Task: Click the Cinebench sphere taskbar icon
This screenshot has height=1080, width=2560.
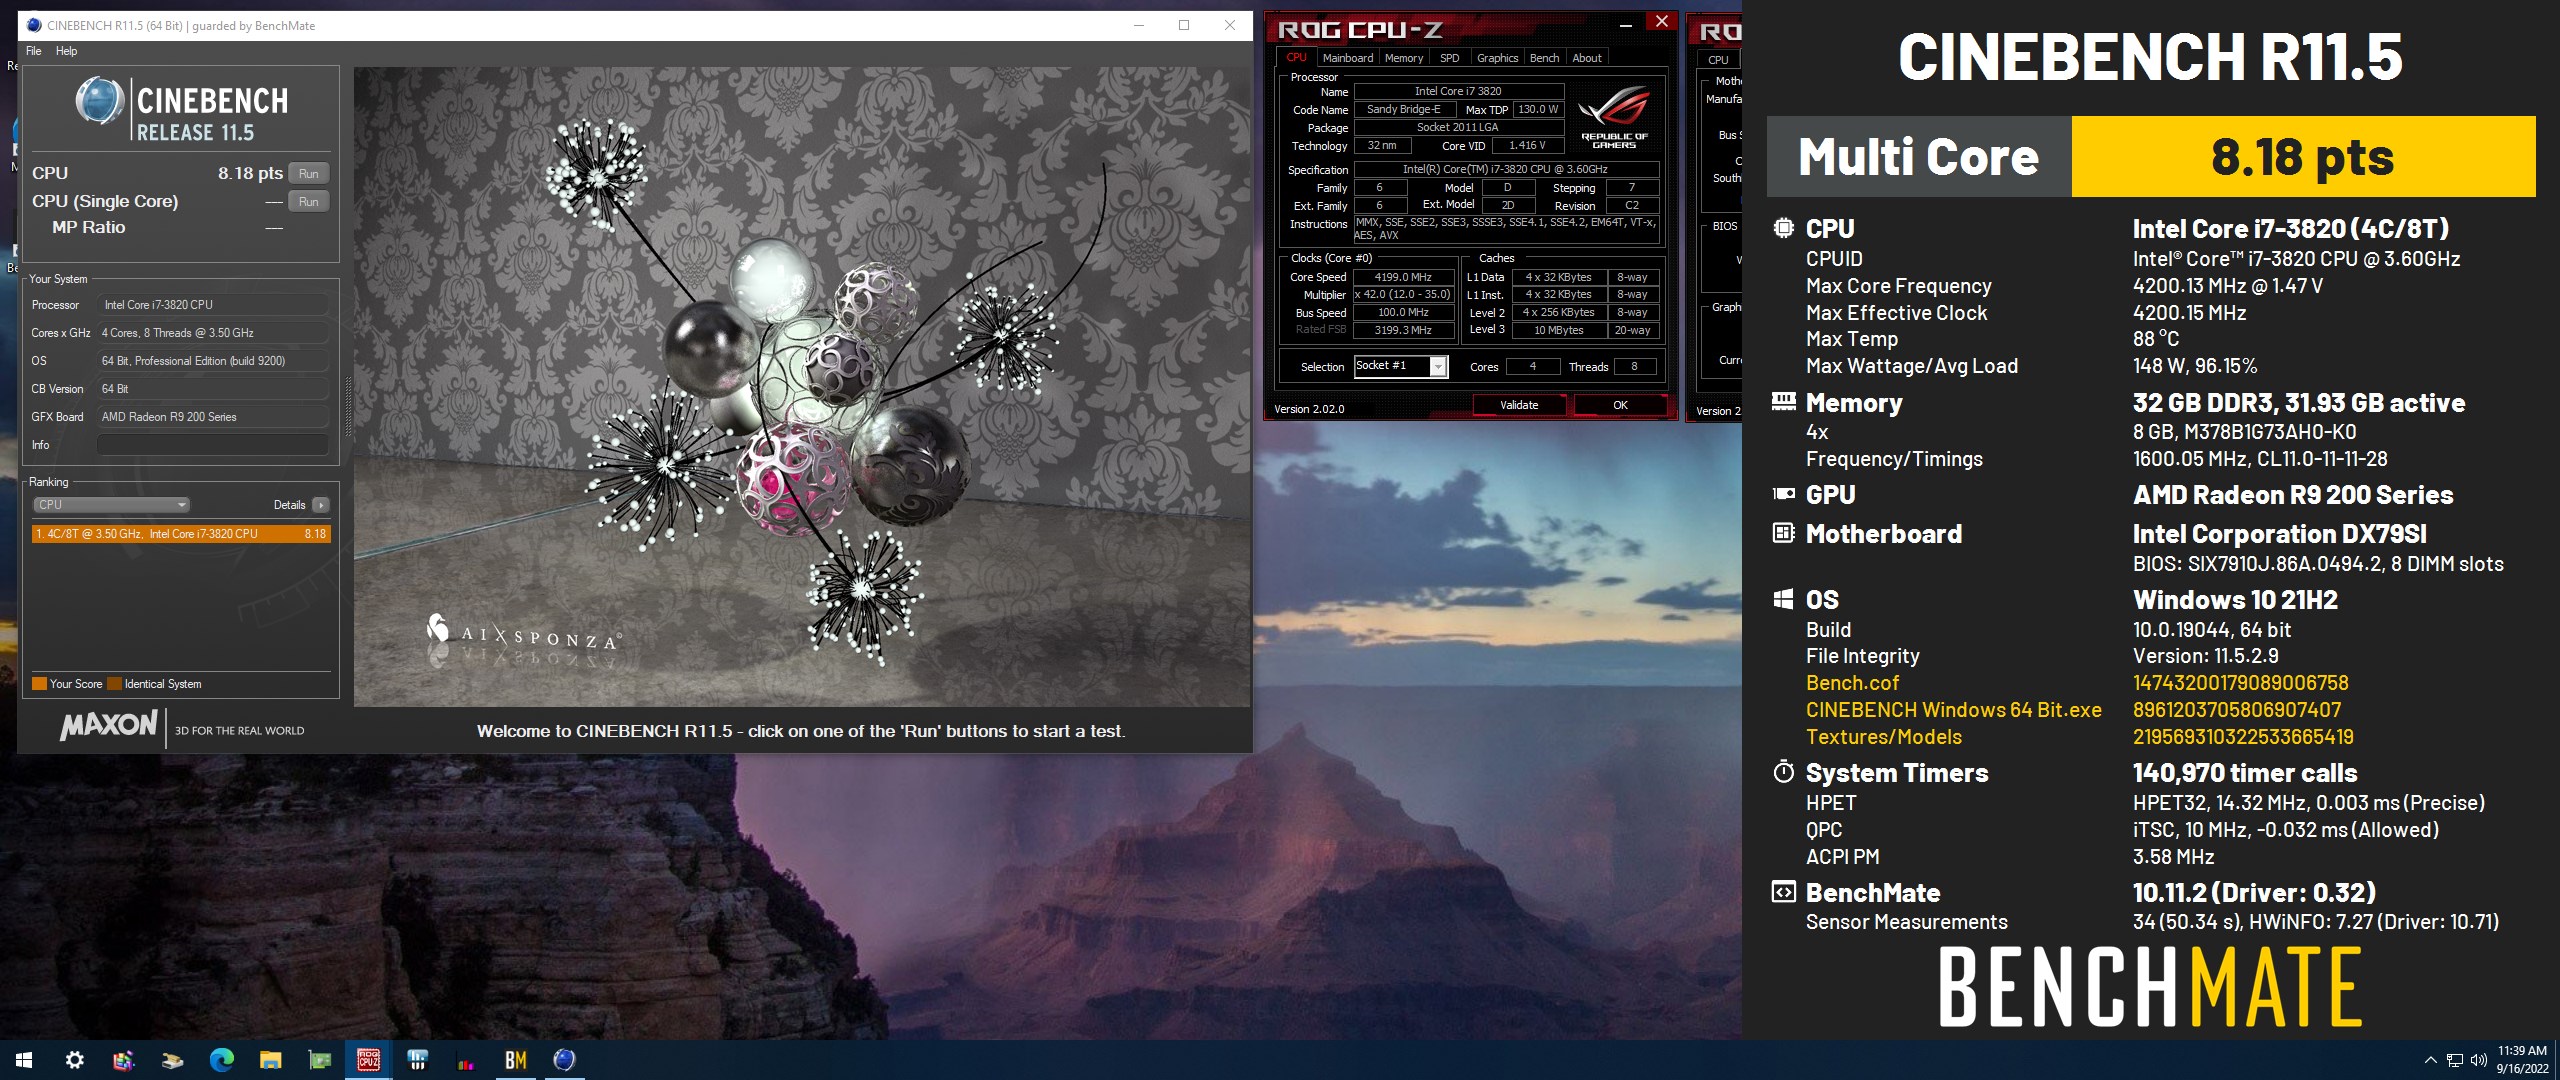Action: tap(564, 1060)
